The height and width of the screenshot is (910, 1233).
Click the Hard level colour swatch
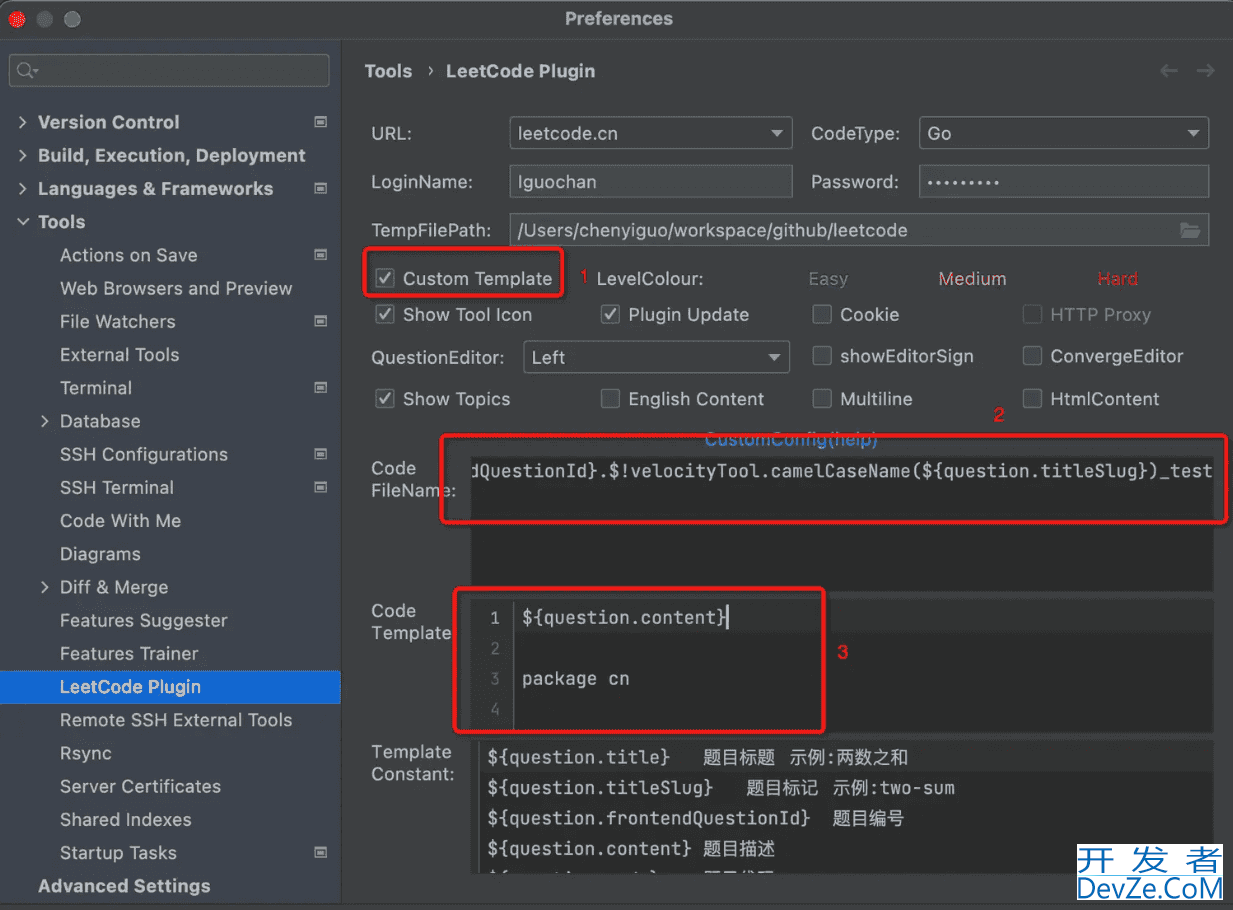coord(1117,279)
